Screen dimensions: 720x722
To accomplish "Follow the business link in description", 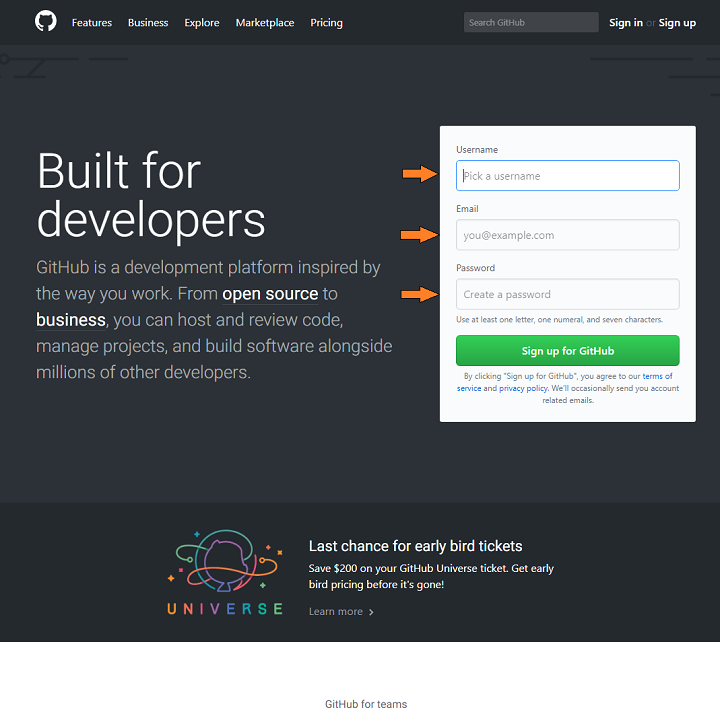I will point(71,320).
